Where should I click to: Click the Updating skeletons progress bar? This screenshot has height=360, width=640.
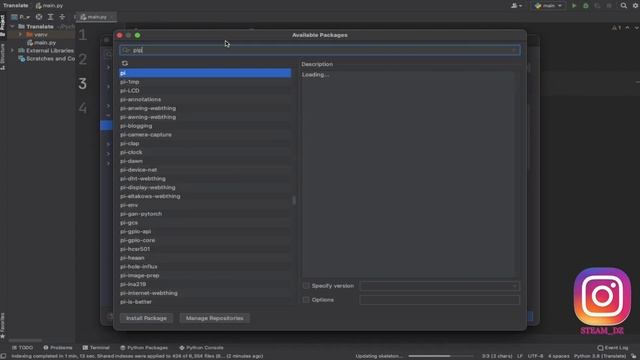(x=440, y=356)
